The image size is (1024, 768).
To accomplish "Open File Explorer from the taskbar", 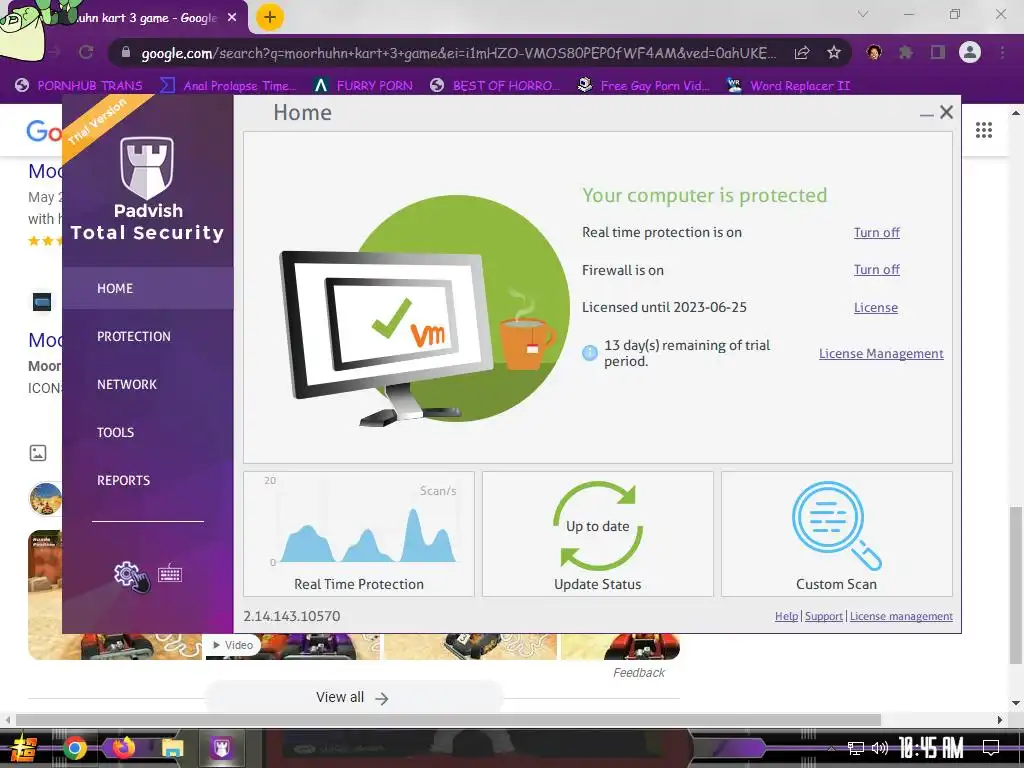I will point(172,748).
